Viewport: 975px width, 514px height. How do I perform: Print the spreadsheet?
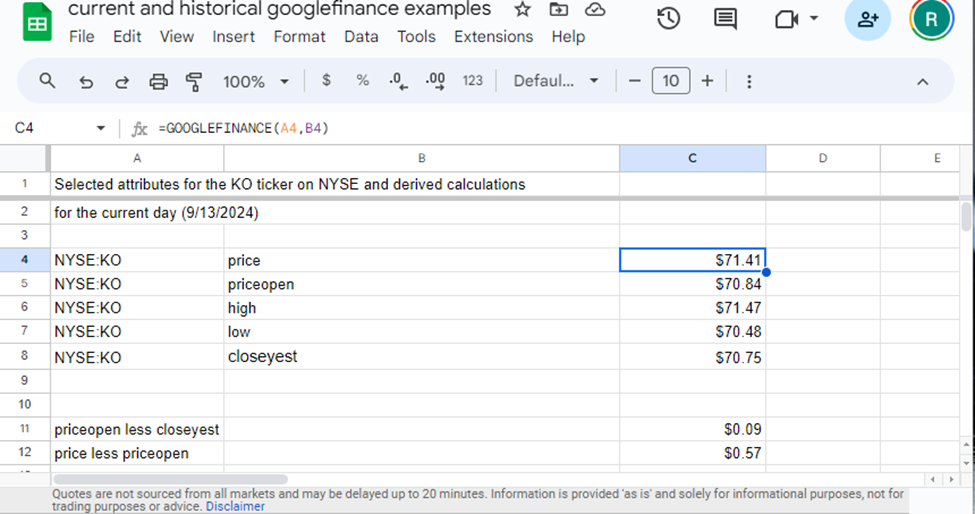[x=158, y=81]
